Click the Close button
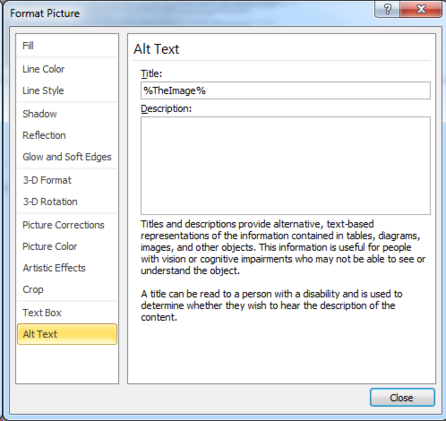This screenshot has width=446, height=421. (x=402, y=397)
